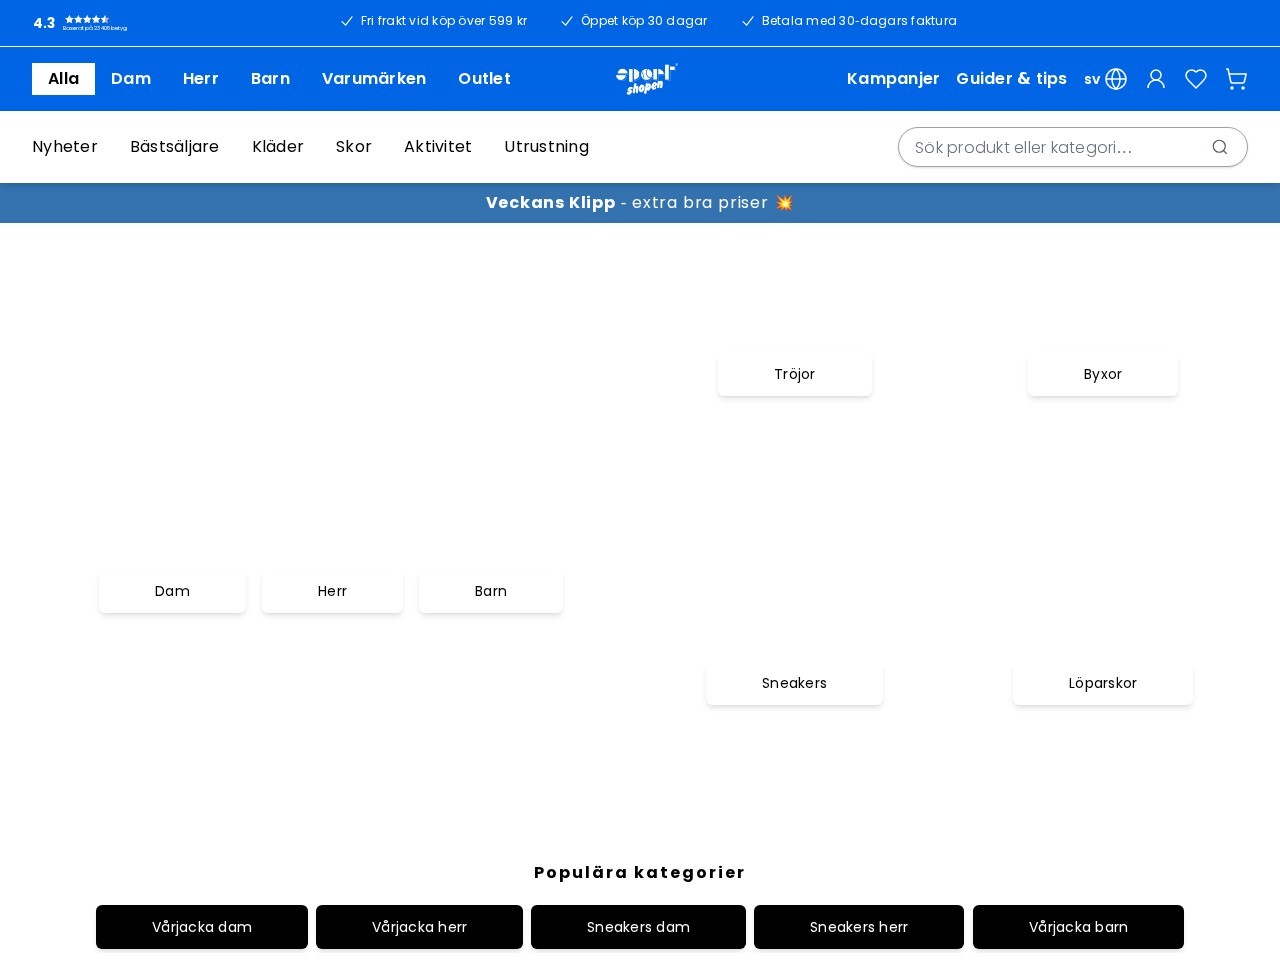Click the Vårjacka dam button
The width and height of the screenshot is (1280, 960).
pos(202,927)
